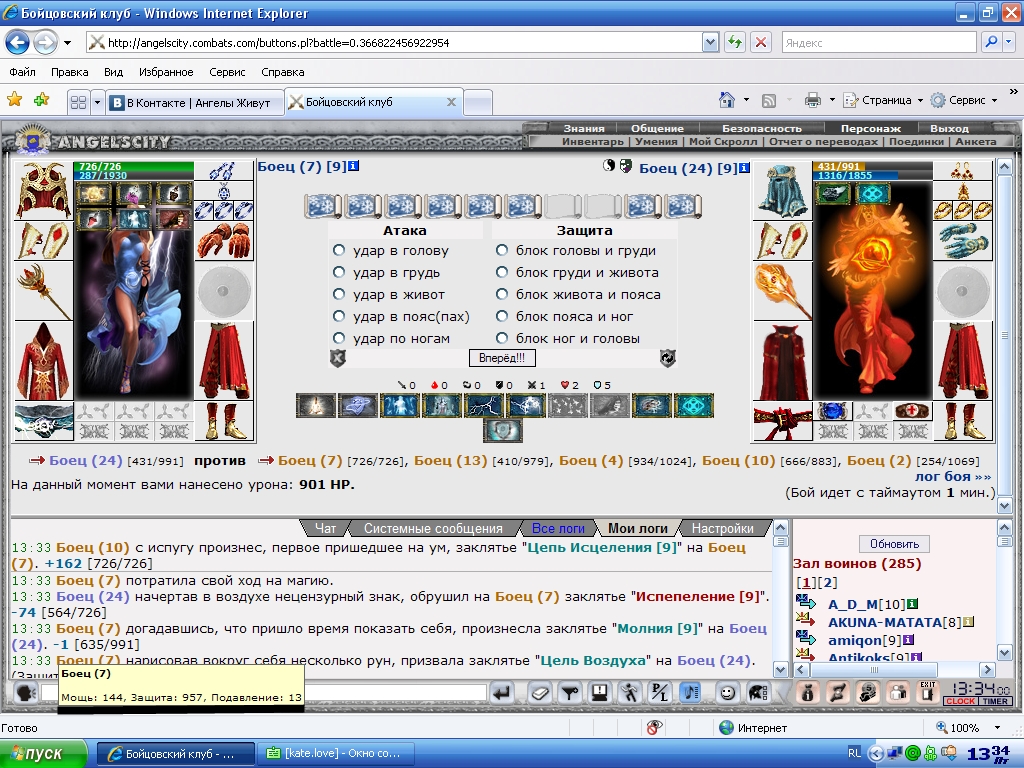Click the crossed shield icon left of Вперёд
1024x768 pixels.
pyautogui.click(x=338, y=358)
